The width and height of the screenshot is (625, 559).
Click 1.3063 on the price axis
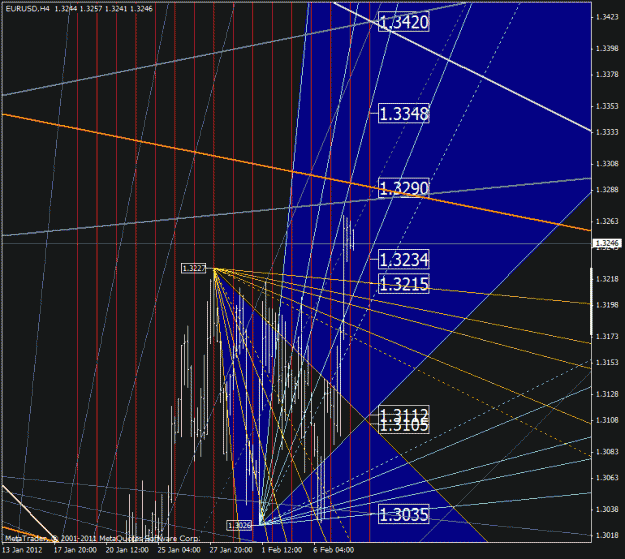pos(607,478)
